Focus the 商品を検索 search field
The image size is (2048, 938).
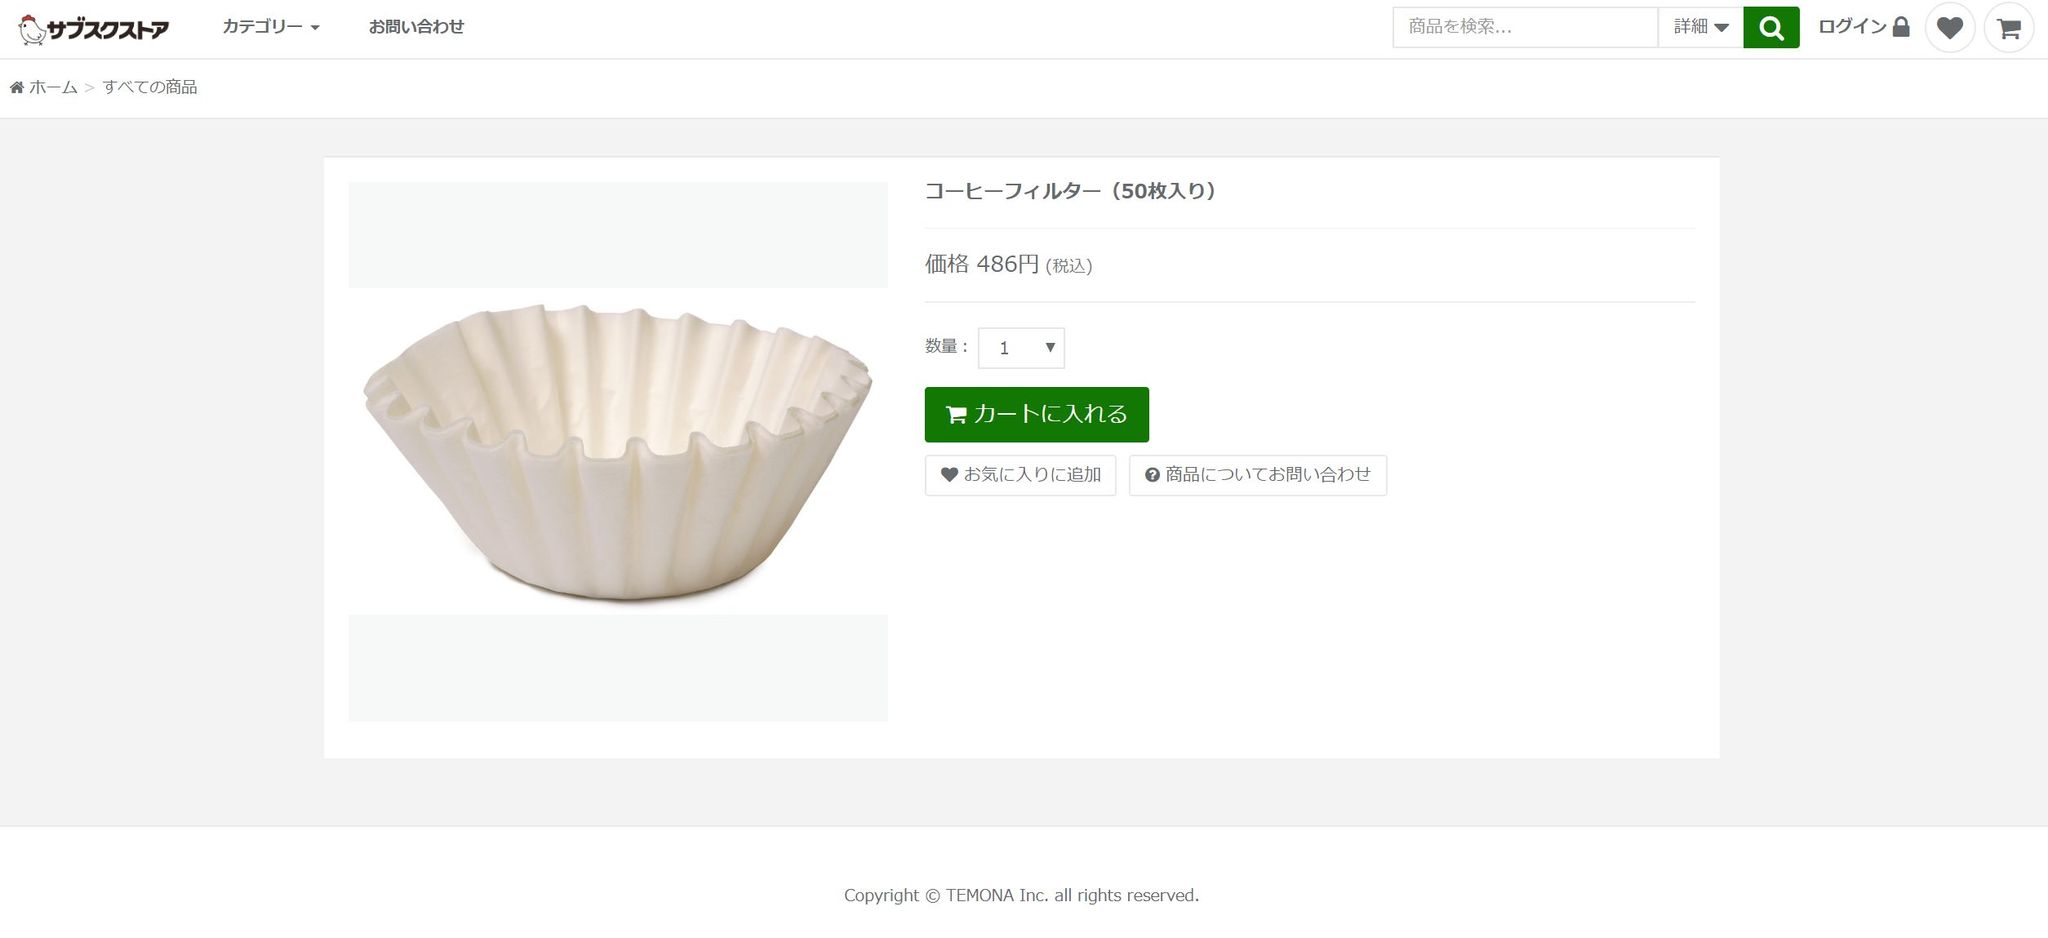coord(1524,27)
